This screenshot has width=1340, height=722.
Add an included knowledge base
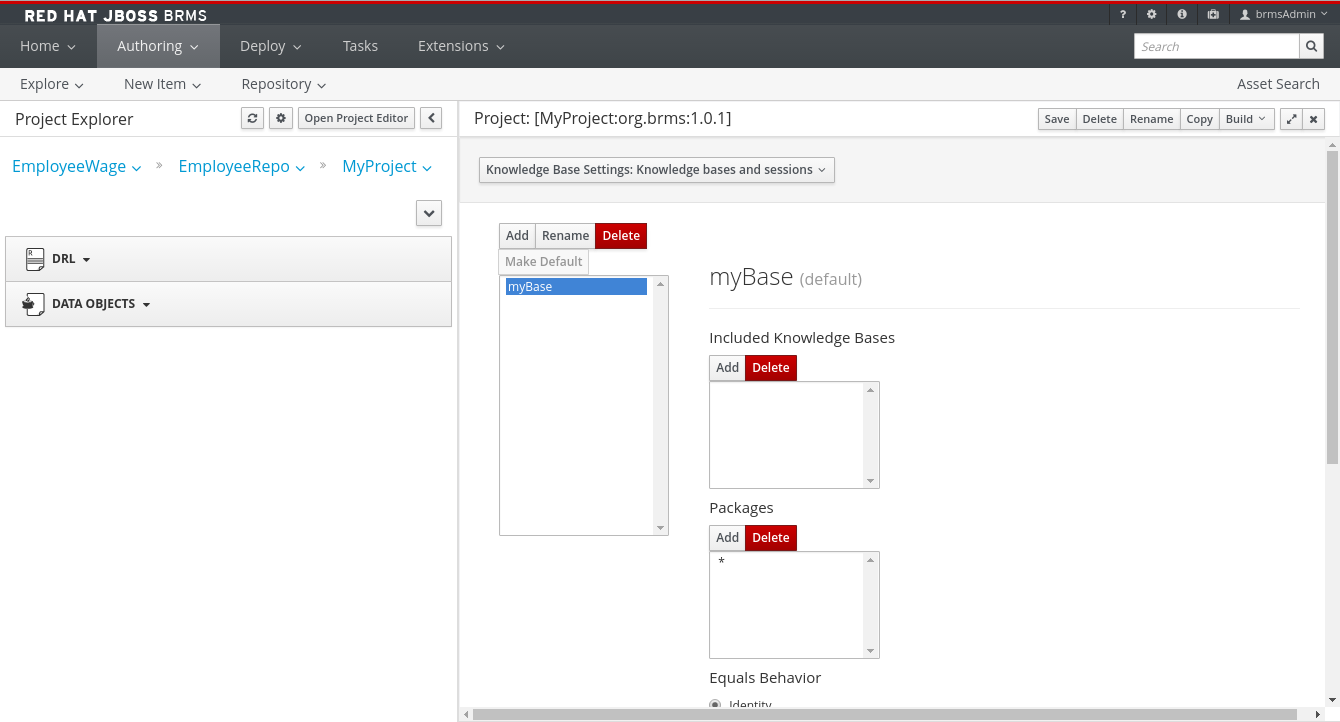(x=727, y=368)
